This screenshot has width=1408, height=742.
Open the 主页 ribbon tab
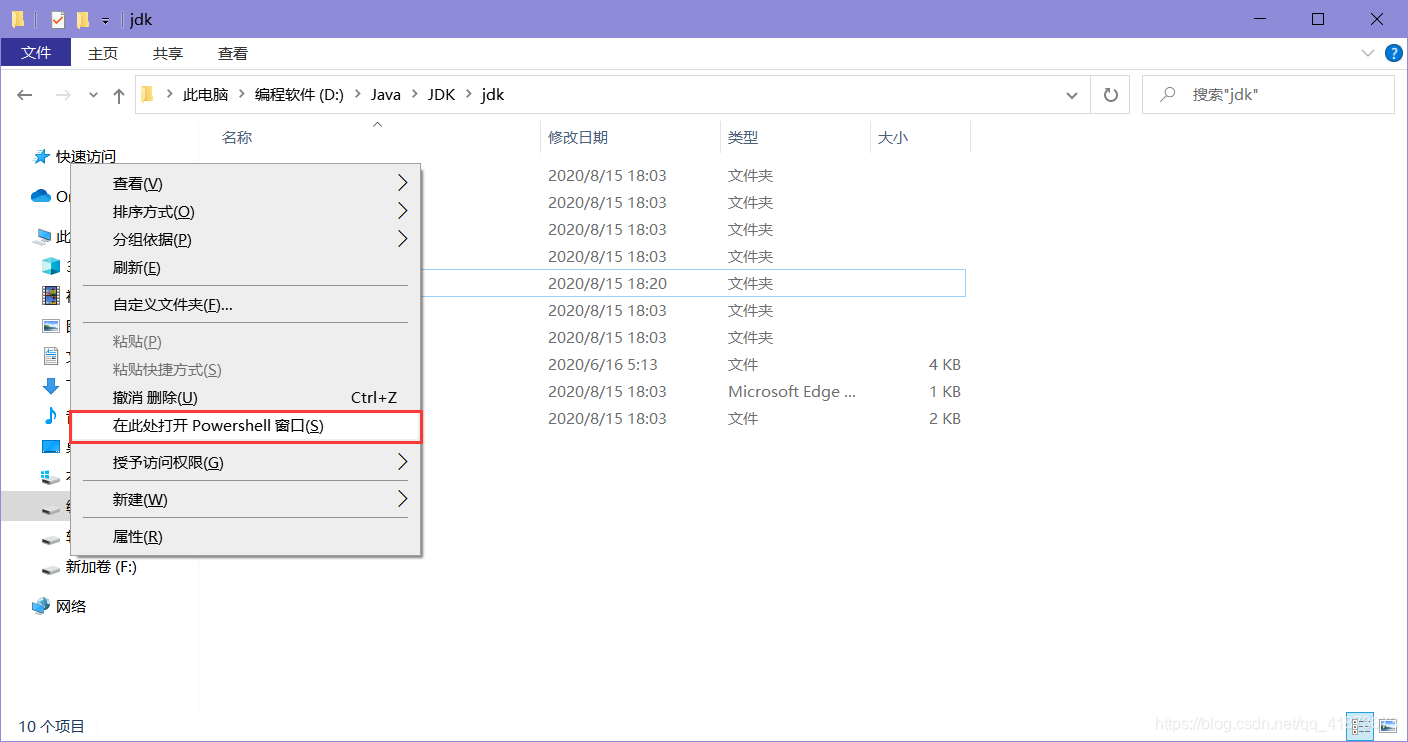103,53
